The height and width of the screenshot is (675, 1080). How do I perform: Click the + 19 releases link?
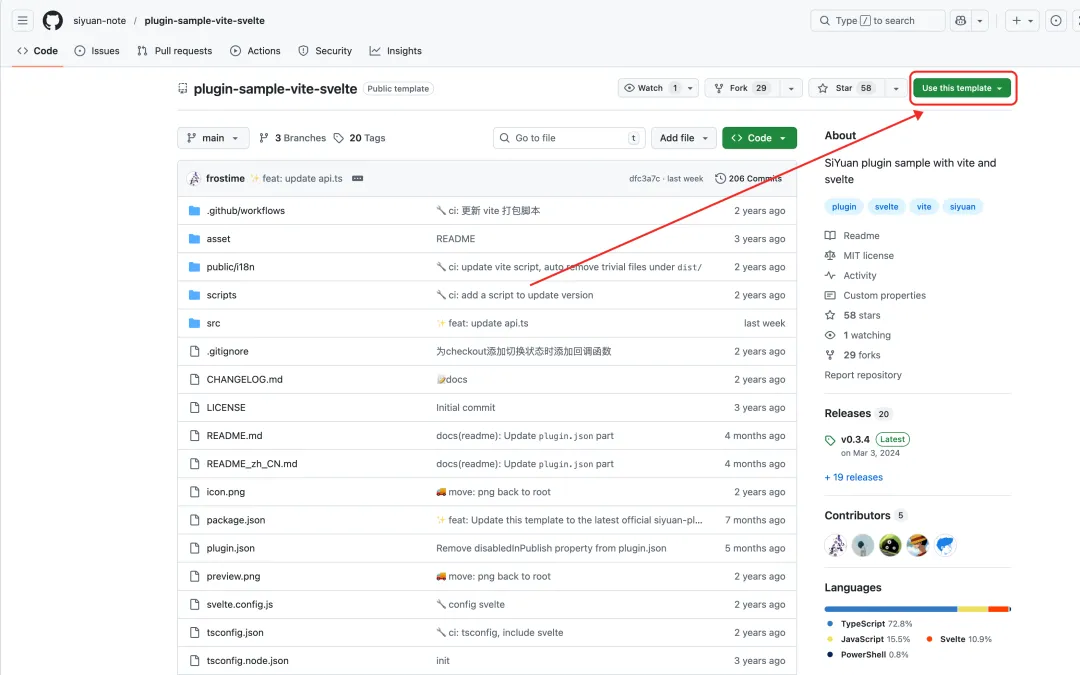point(853,477)
